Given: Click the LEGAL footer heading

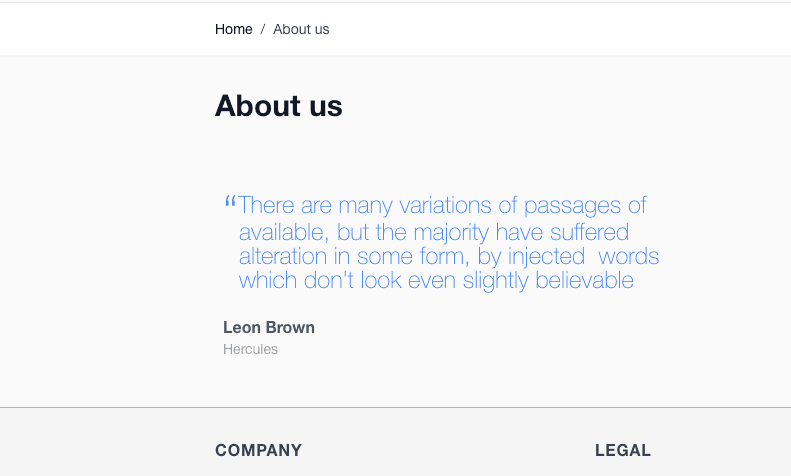Looking at the screenshot, I should [623, 450].
